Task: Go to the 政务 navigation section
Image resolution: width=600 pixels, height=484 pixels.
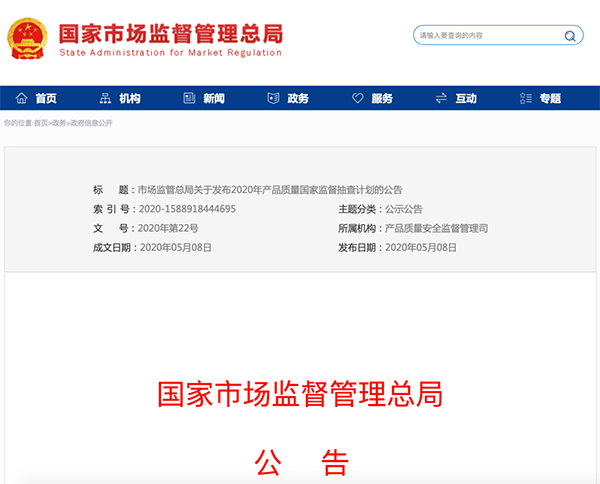Action: click(x=298, y=99)
